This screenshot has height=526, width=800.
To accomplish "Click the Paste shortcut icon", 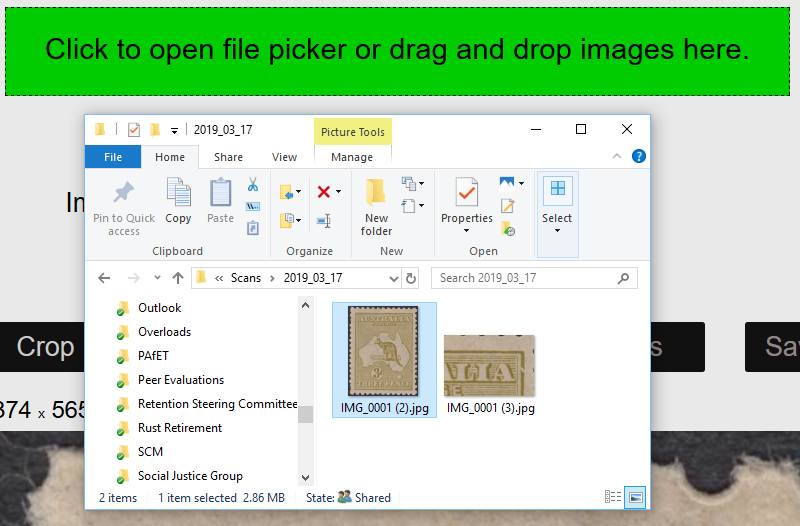I will click(x=253, y=228).
